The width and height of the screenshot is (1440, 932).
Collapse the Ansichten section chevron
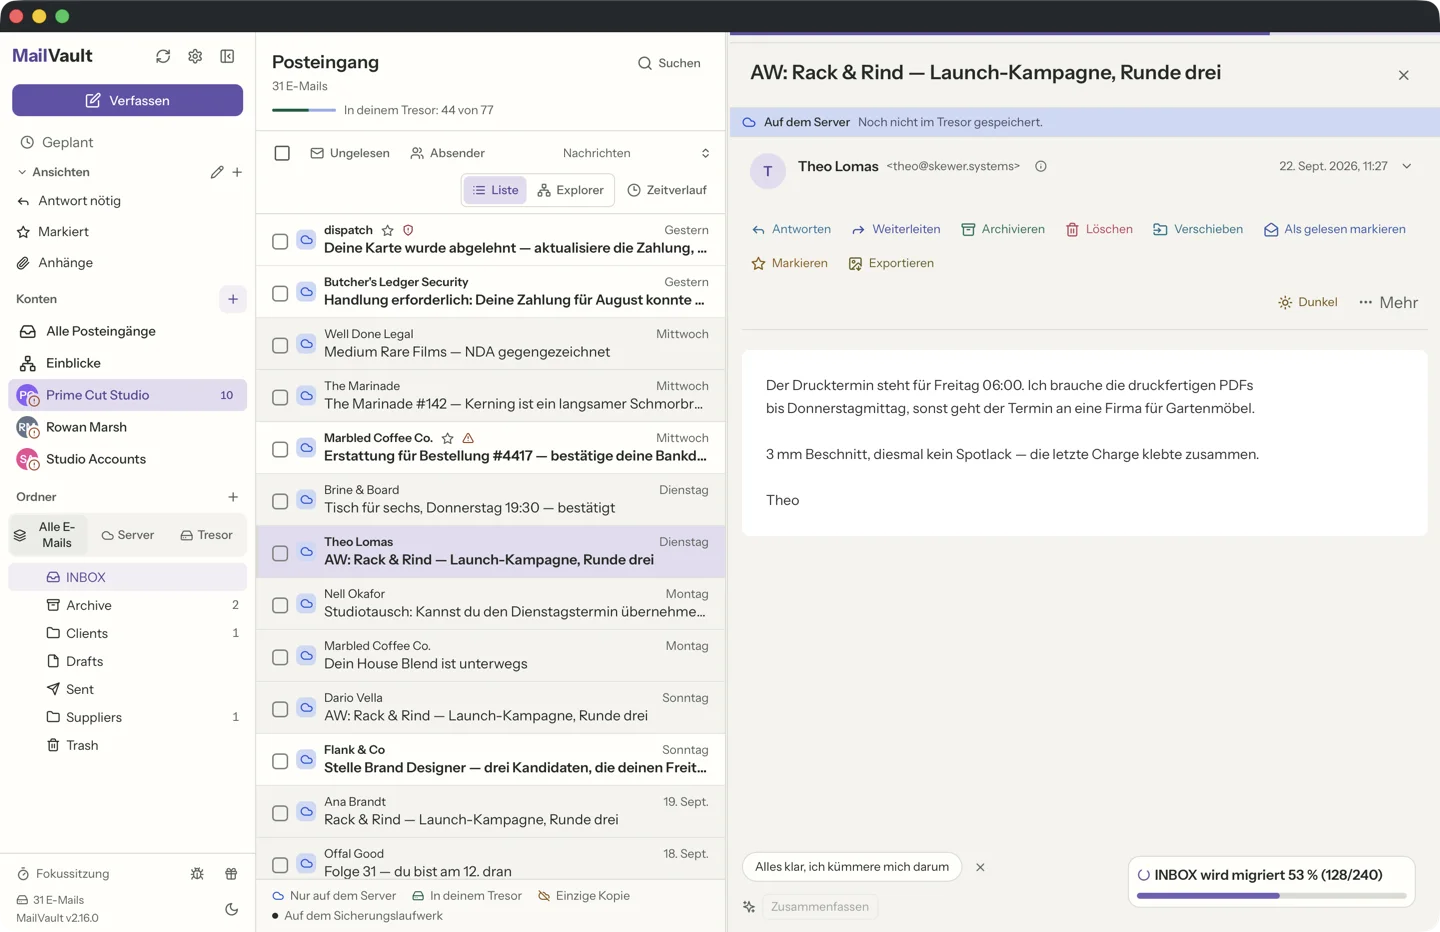click(x=22, y=172)
